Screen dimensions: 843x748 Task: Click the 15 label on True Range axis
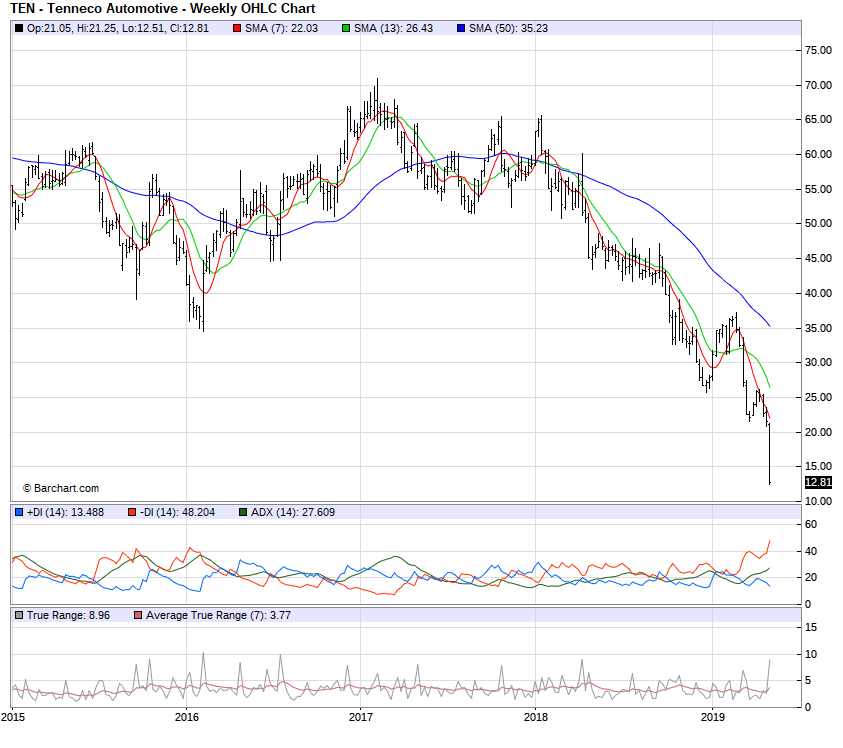coord(811,628)
